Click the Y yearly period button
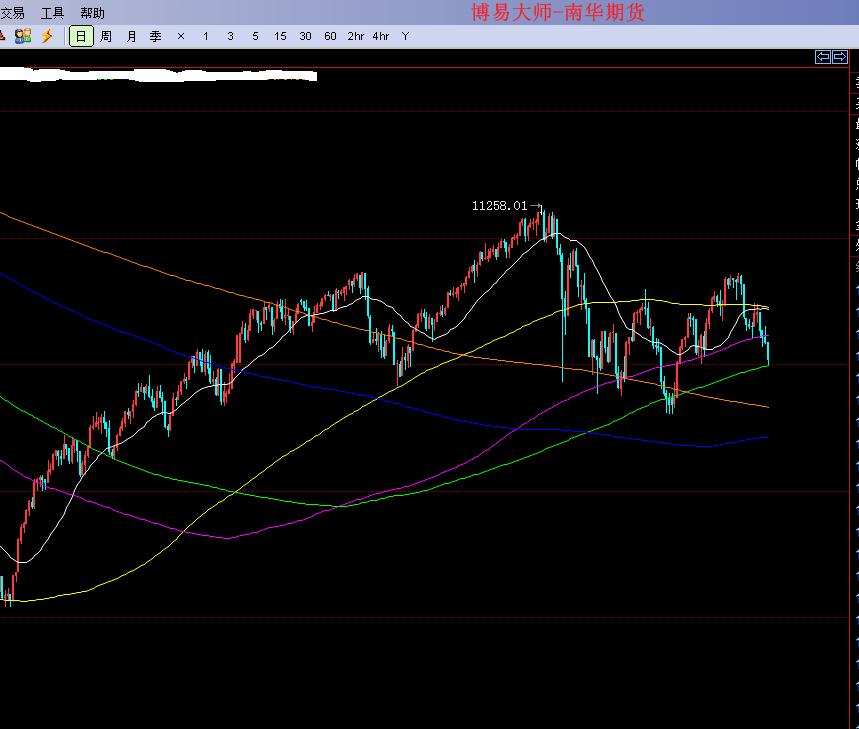The width and height of the screenshot is (859, 729). click(405, 36)
